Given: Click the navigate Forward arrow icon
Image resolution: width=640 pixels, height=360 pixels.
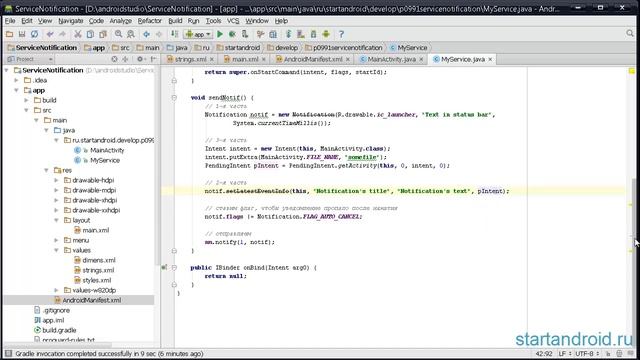Looking at the screenshot, I should tap(159, 34).
